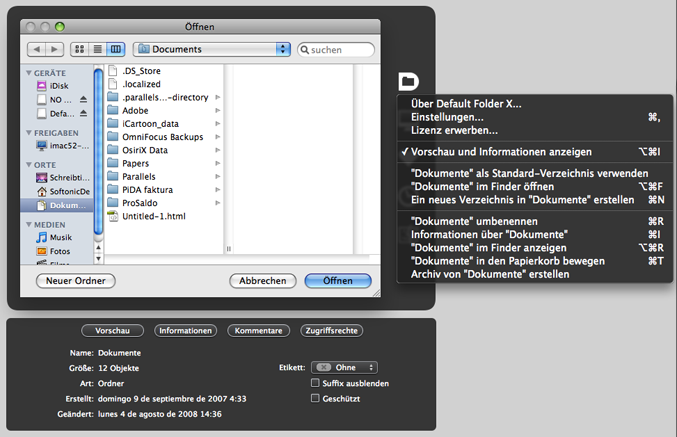Eject the Defa... volume
Viewport: 677px width, 437px height.
[83, 114]
